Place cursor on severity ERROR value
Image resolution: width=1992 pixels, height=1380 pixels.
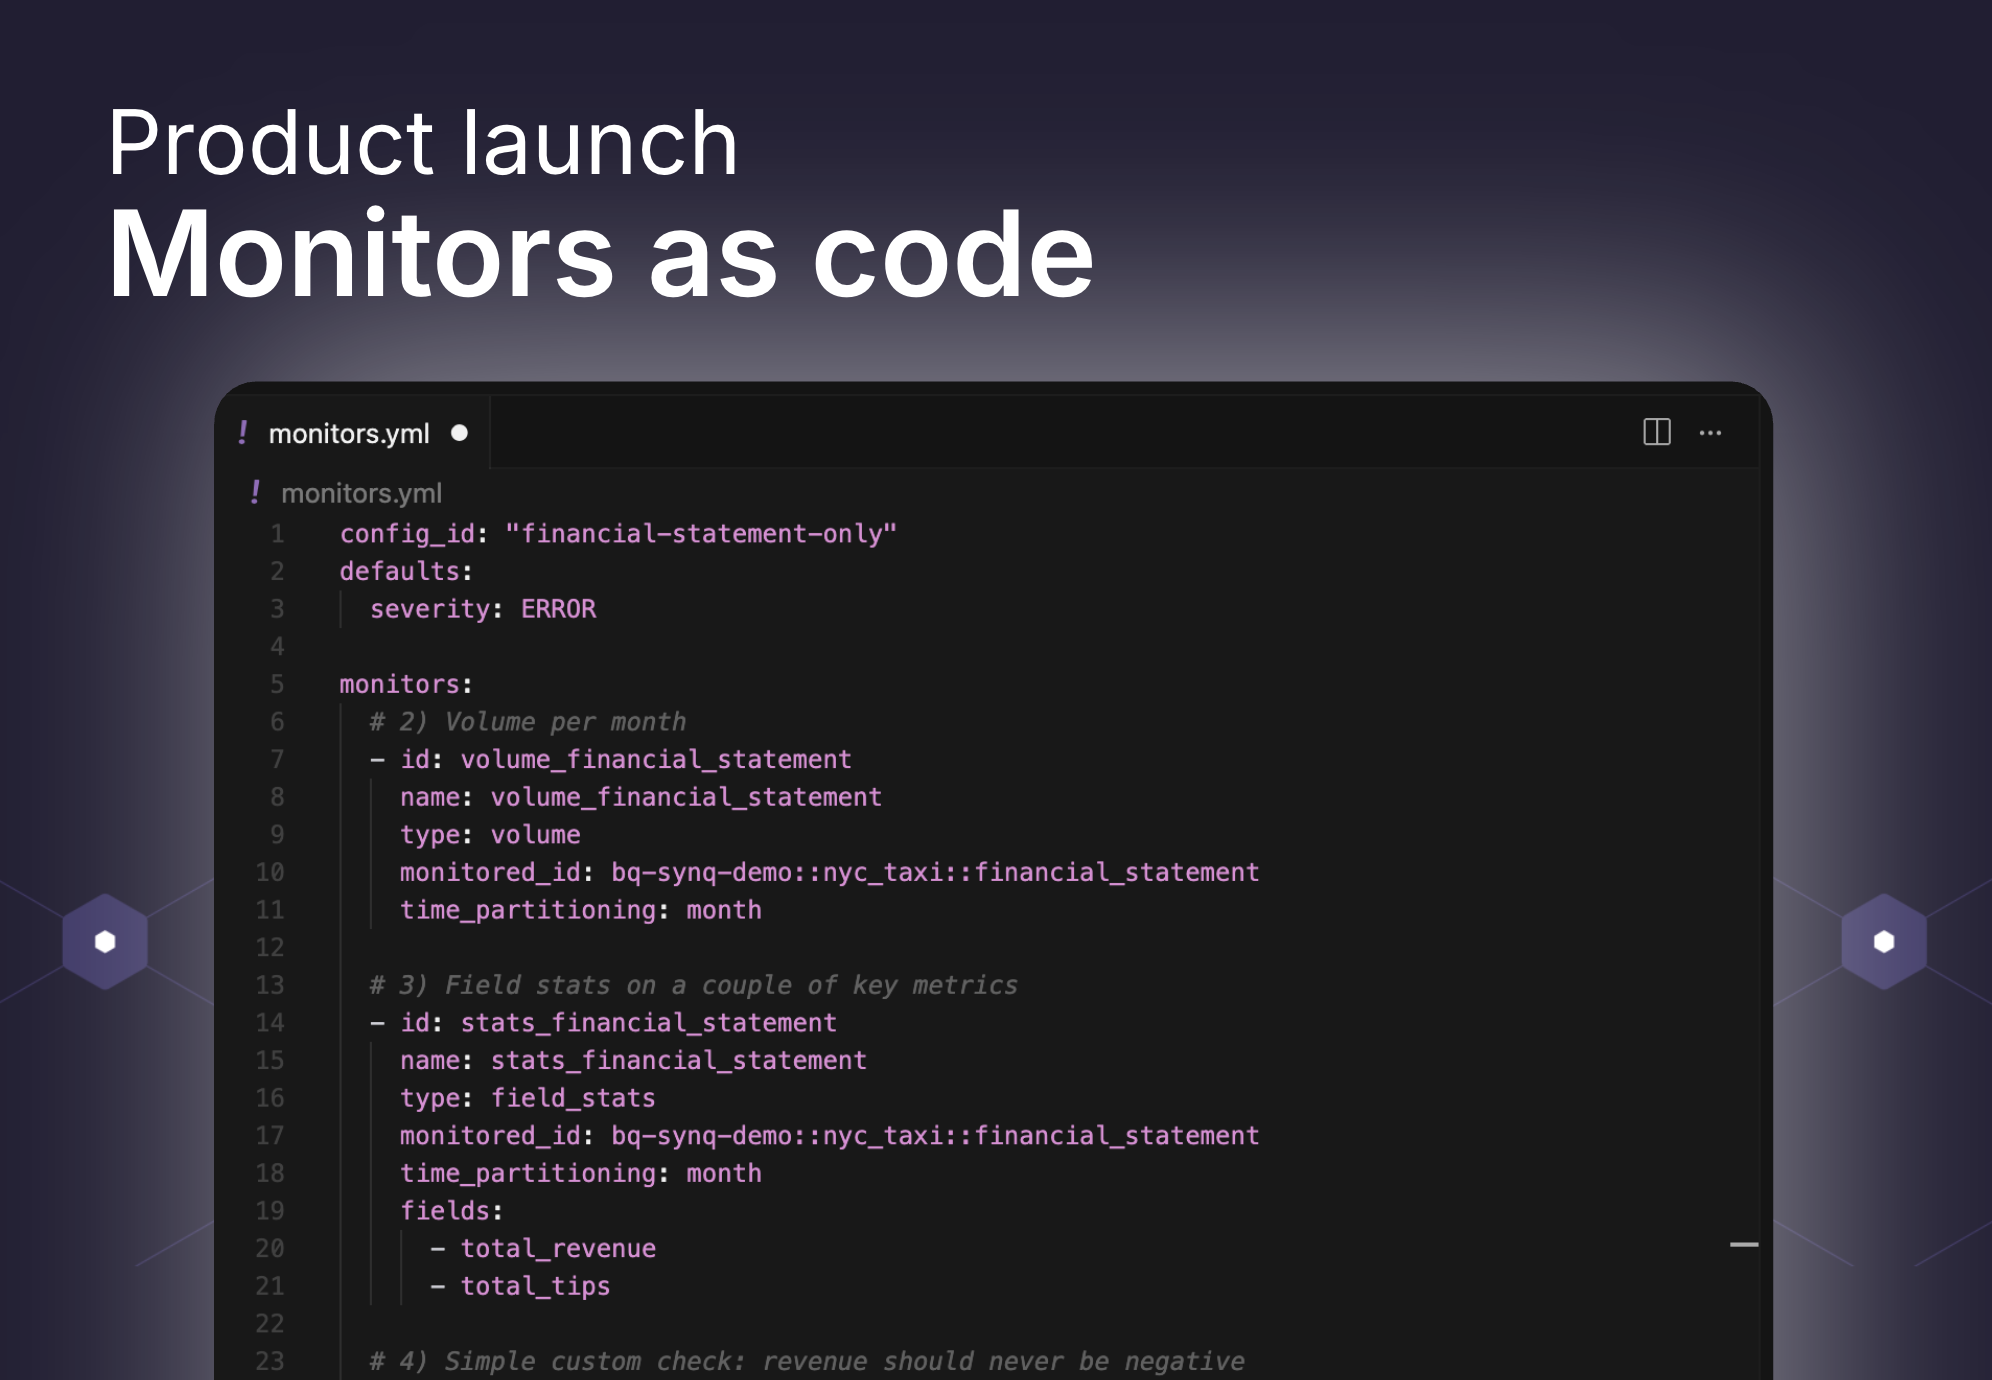[x=558, y=609]
